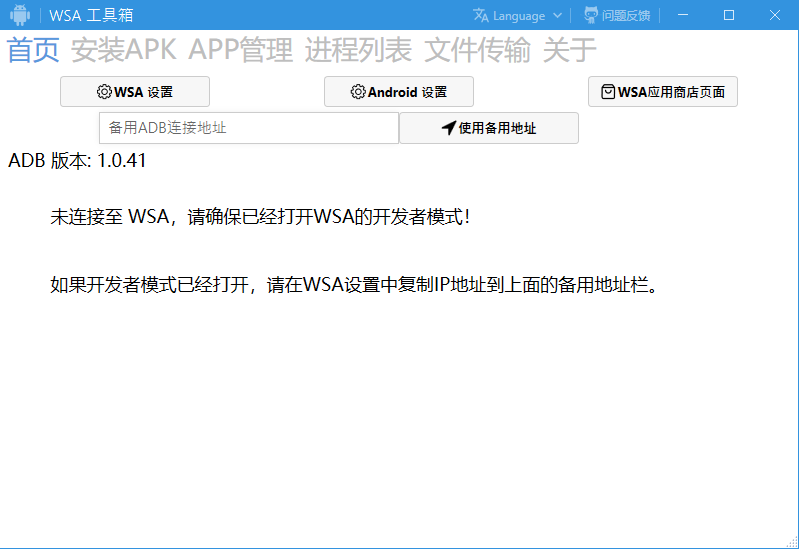
Task: Focus the 备用ADB连接地址 input field
Action: tap(249, 128)
